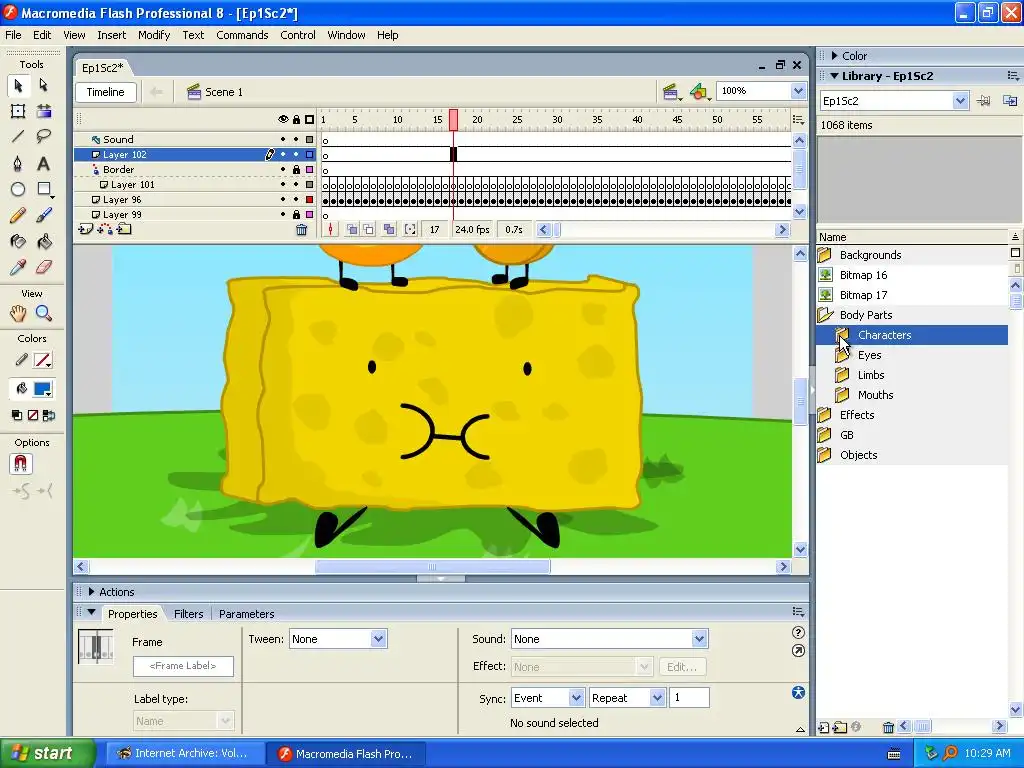Select the Oval tool
The height and width of the screenshot is (768, 1024).
[18, 189]
